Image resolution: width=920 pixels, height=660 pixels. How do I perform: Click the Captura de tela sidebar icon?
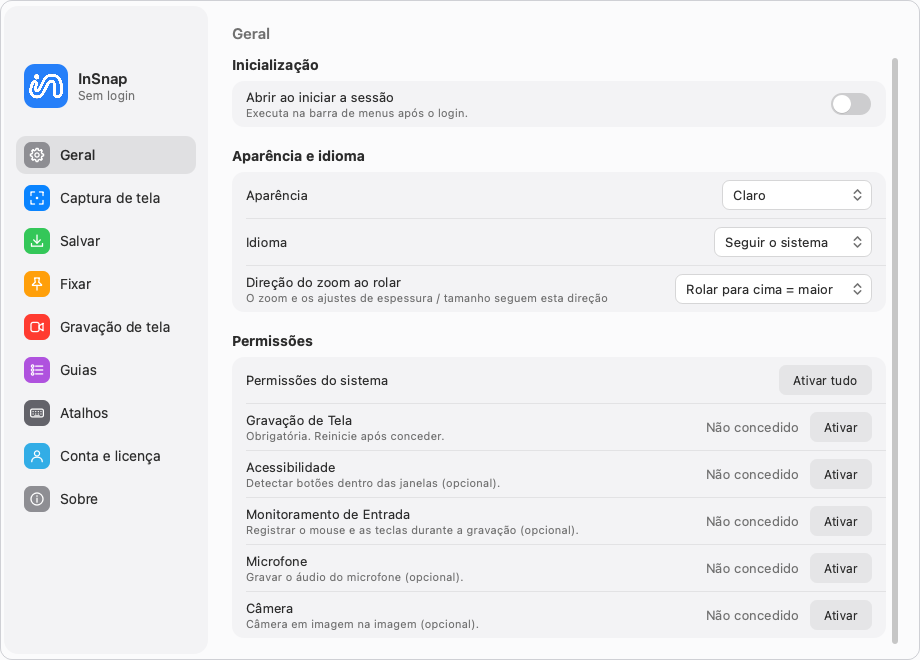pyautogui.click(x=37, y=198)
